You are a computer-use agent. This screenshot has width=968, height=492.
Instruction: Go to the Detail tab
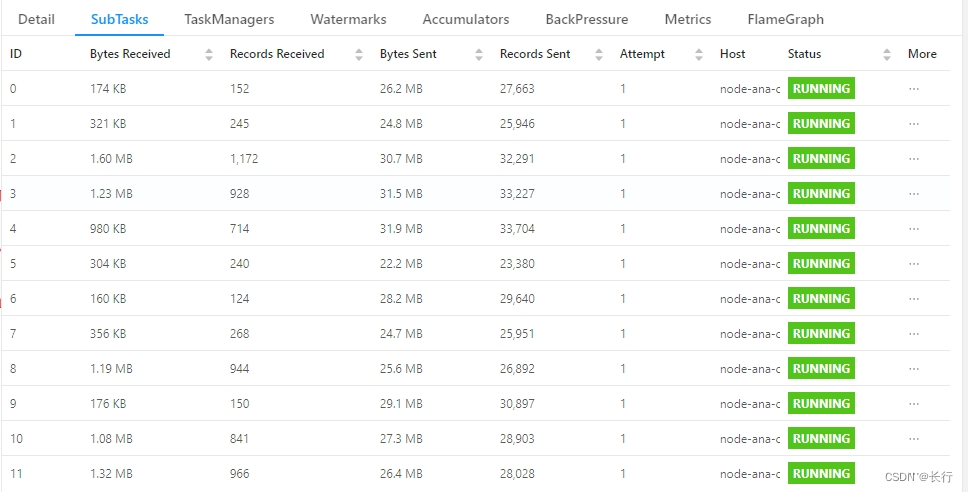pos(36,19)
